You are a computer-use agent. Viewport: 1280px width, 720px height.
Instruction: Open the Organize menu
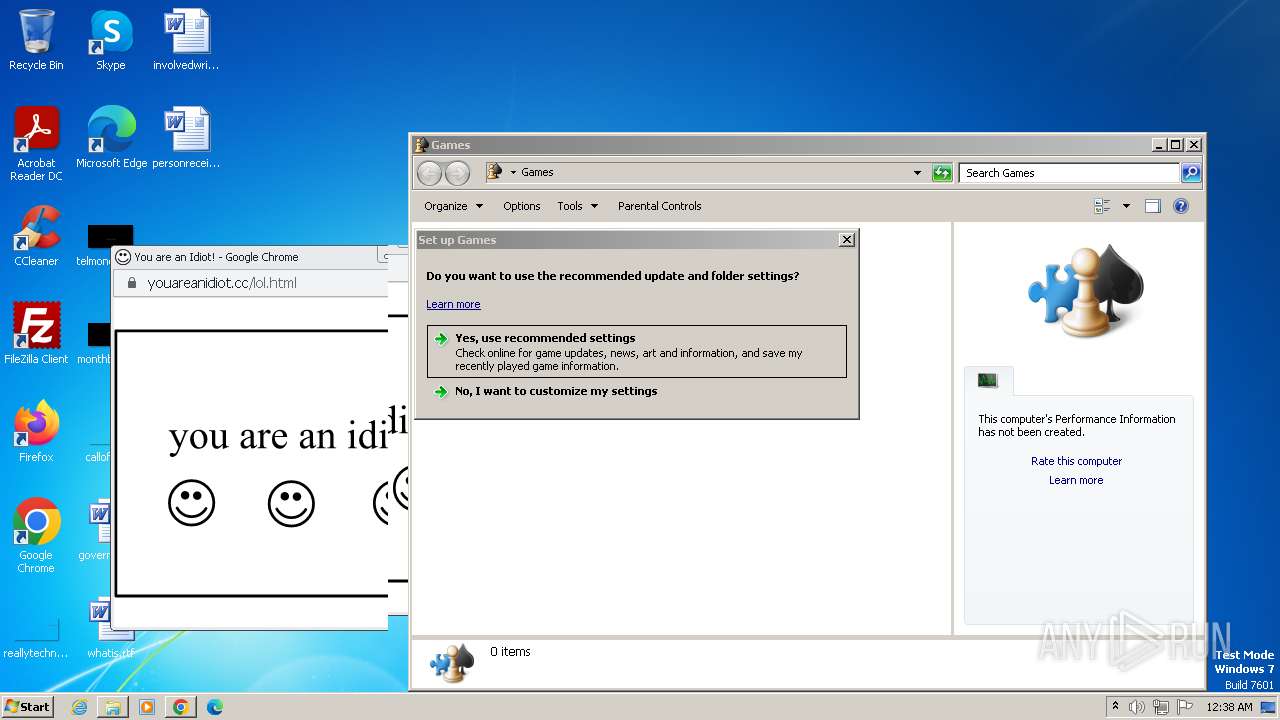click(453, 206)
